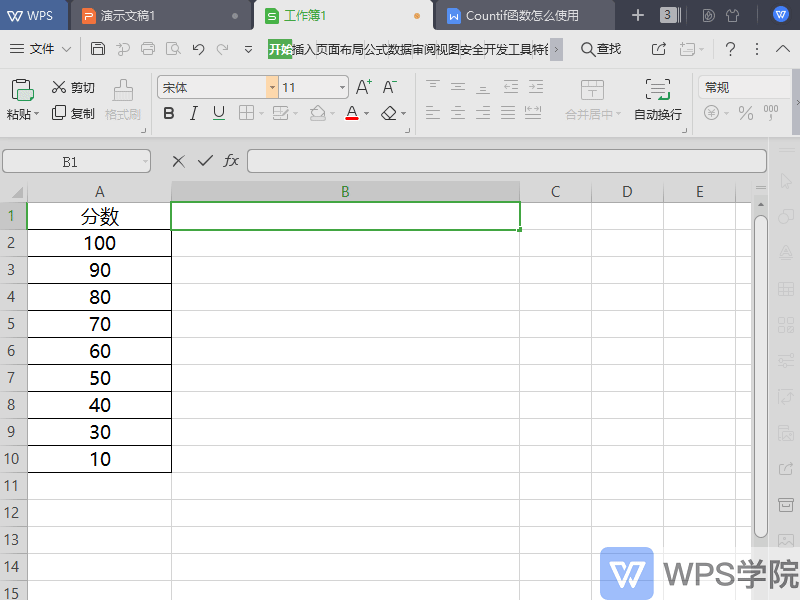Image resolution: width=800 pixels, height=600 pixels.
Task: Click the currency format icon
Action: pyautogui.click(x=712, y=113)
